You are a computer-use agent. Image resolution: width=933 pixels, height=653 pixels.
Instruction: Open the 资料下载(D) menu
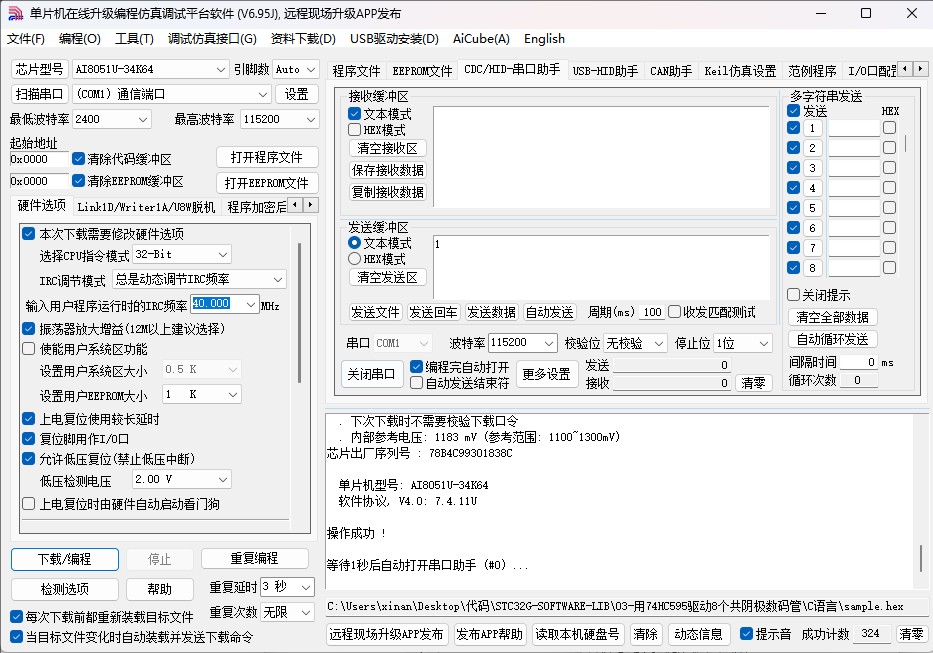point(303,39)
